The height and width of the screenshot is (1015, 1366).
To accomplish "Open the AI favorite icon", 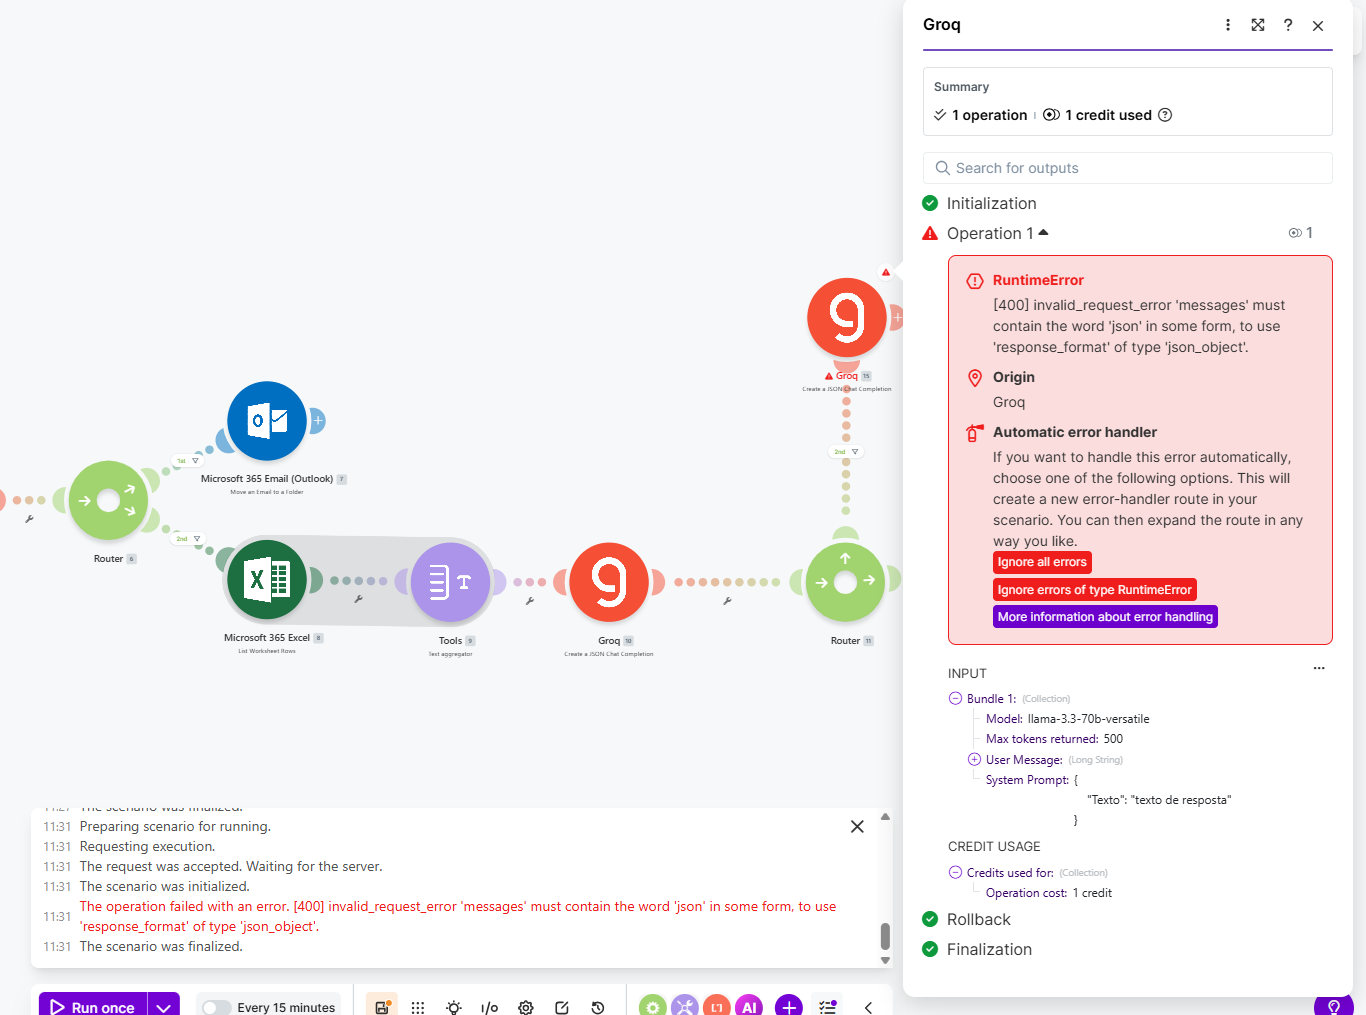I will coord(749,1007).
